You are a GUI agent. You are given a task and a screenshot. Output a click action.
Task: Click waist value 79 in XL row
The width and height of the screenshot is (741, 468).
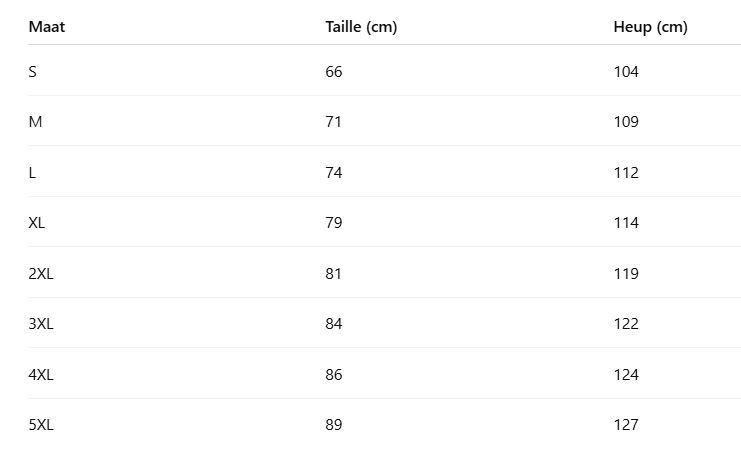point(334,223)
